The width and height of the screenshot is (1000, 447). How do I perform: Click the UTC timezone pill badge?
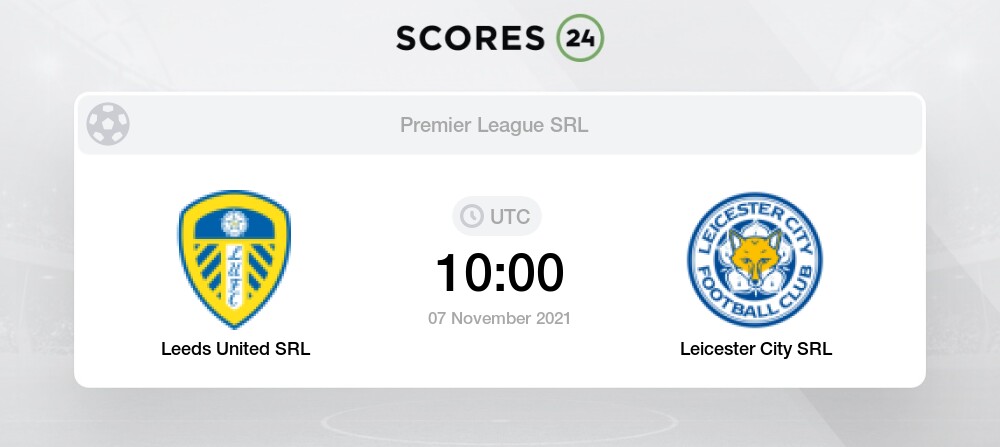[497, 216]
